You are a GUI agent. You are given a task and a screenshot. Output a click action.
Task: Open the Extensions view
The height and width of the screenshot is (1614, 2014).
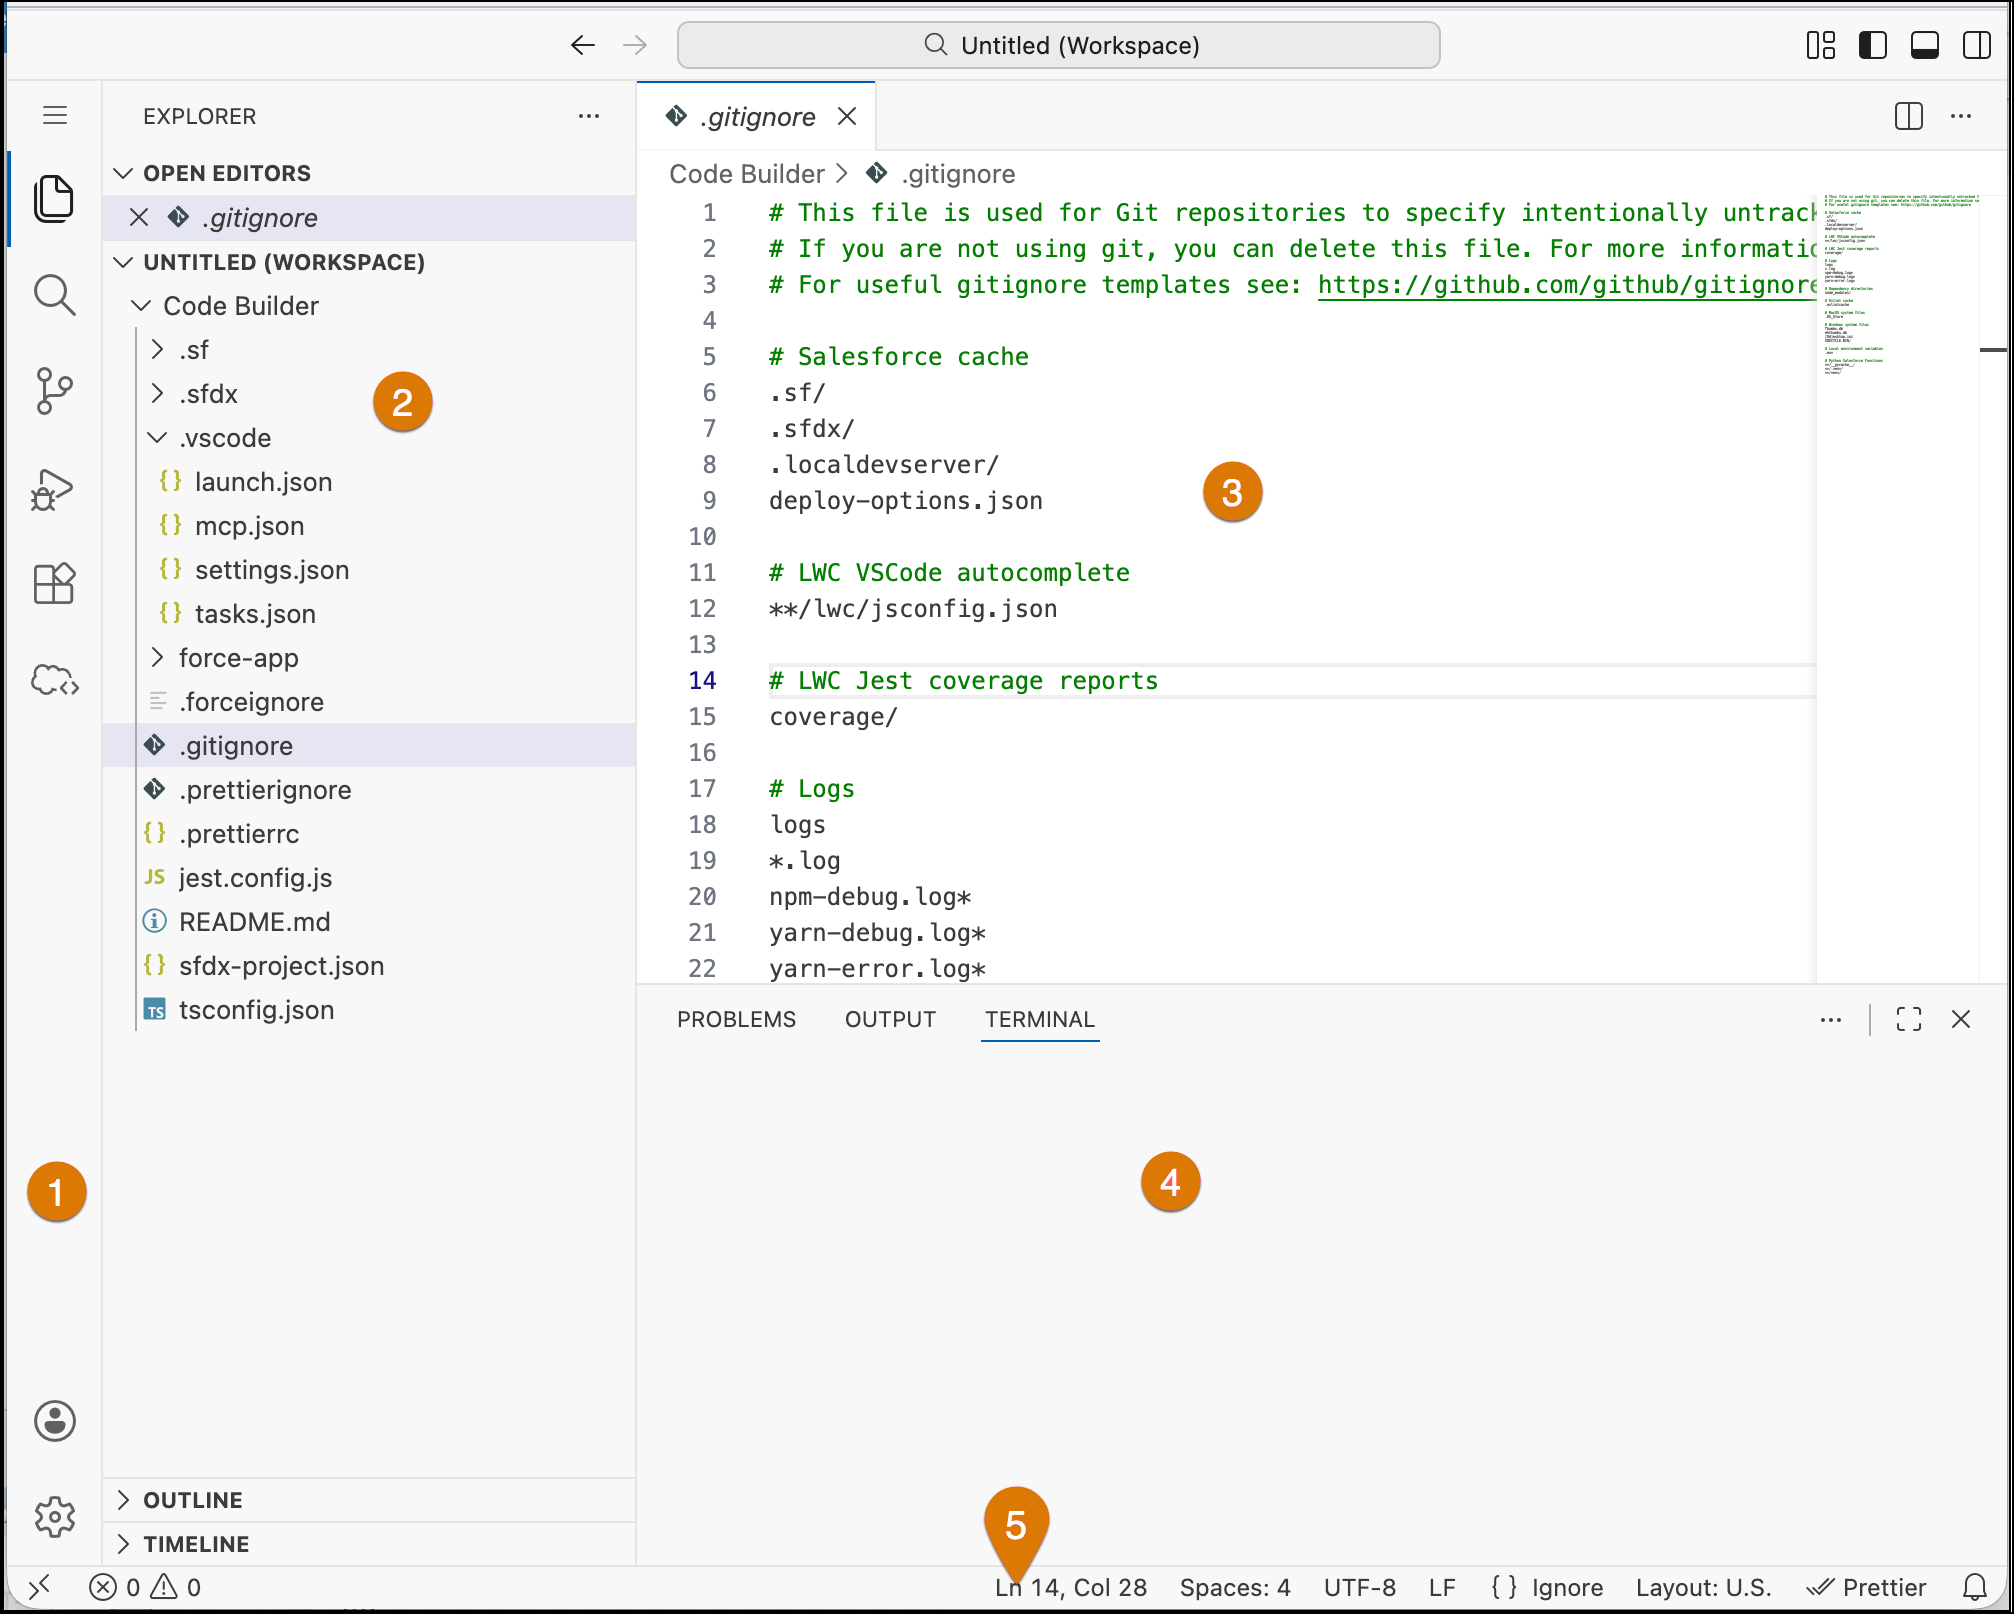55,584
